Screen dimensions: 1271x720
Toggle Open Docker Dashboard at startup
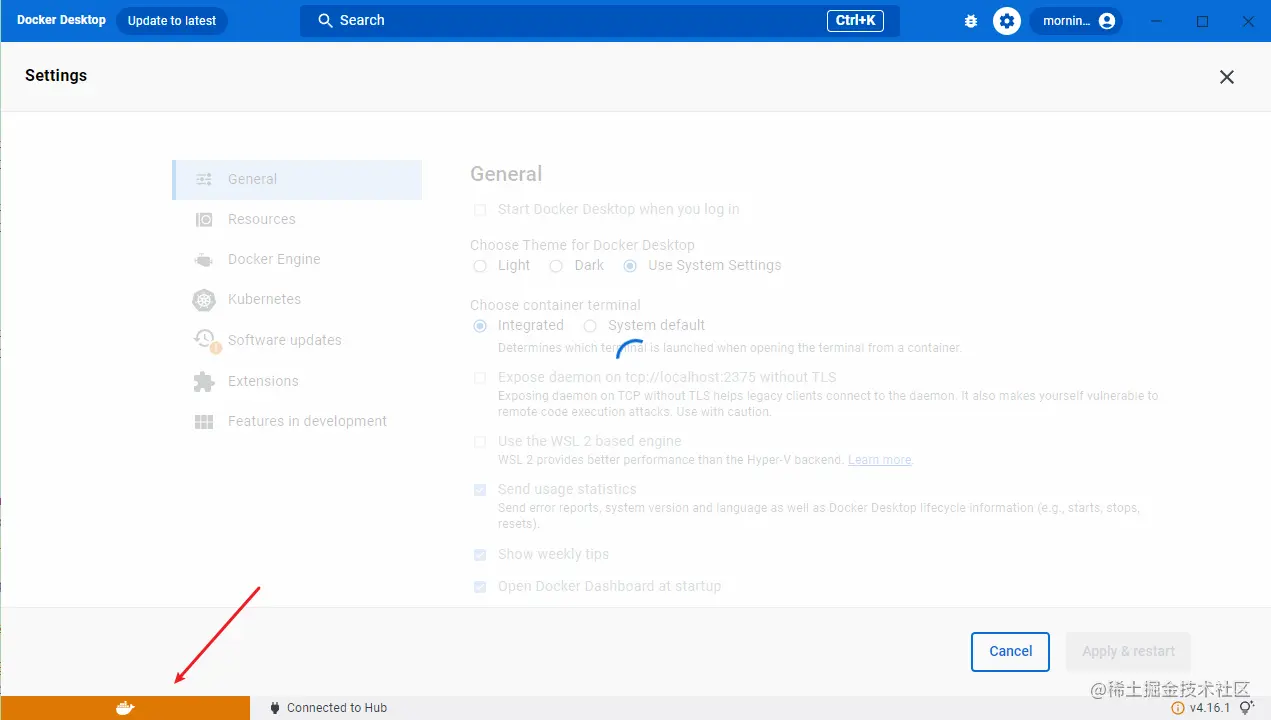pyautogui.click(x=480, y=587)
